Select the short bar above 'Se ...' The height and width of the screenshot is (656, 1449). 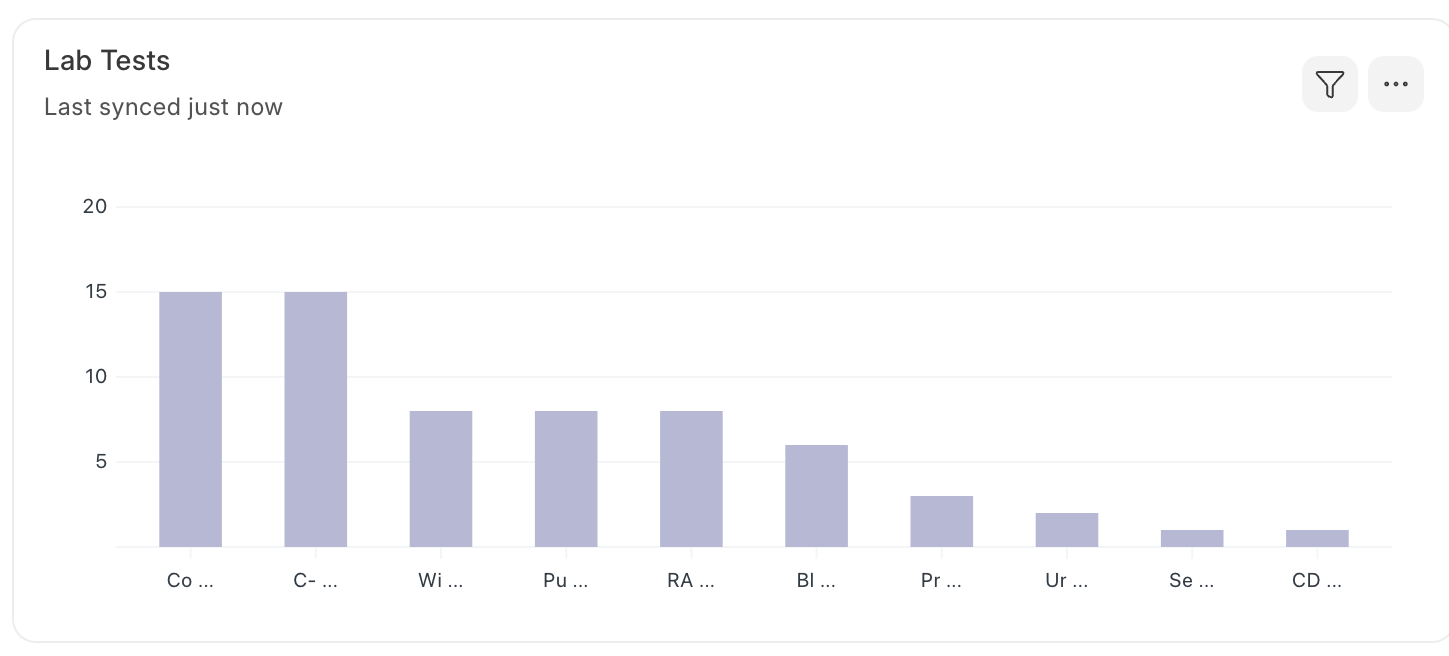coord(1192,538)
